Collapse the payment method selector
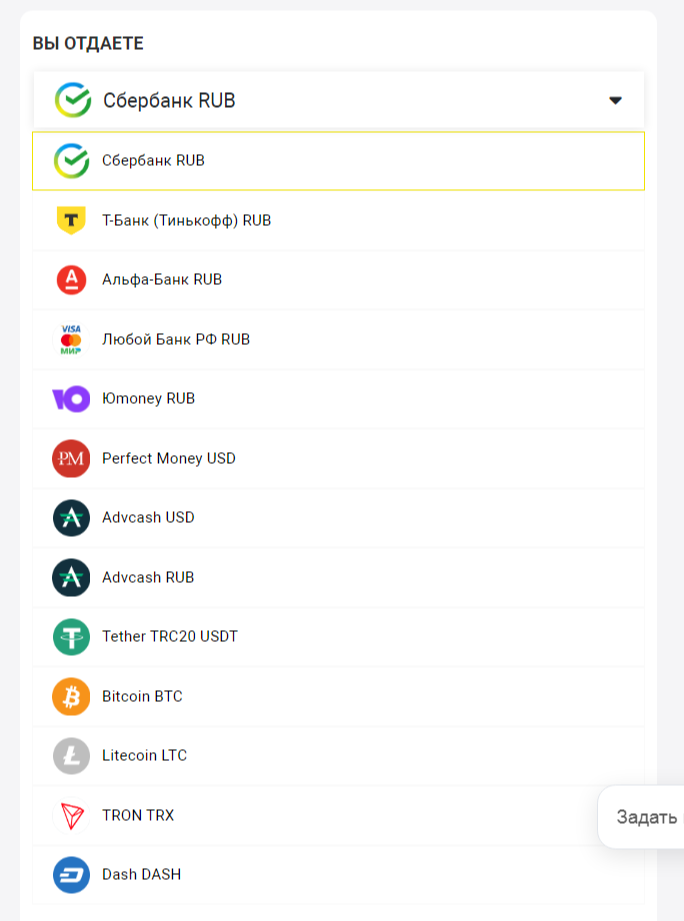 pyautogui.click(x=615, y=100)
